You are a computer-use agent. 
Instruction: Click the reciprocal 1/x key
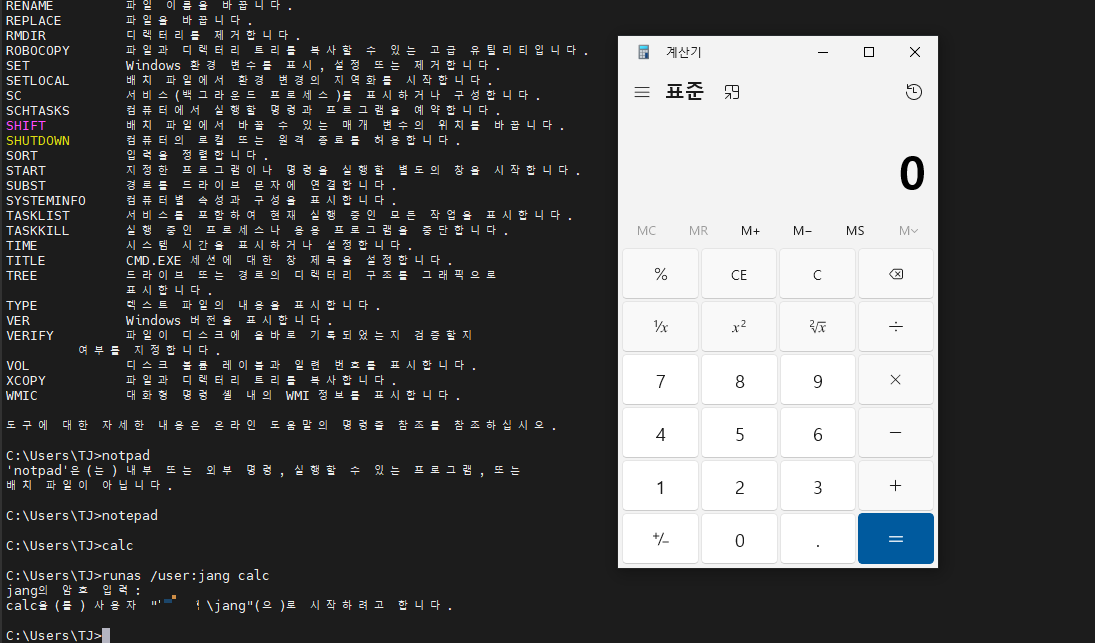tap(661, 327)
